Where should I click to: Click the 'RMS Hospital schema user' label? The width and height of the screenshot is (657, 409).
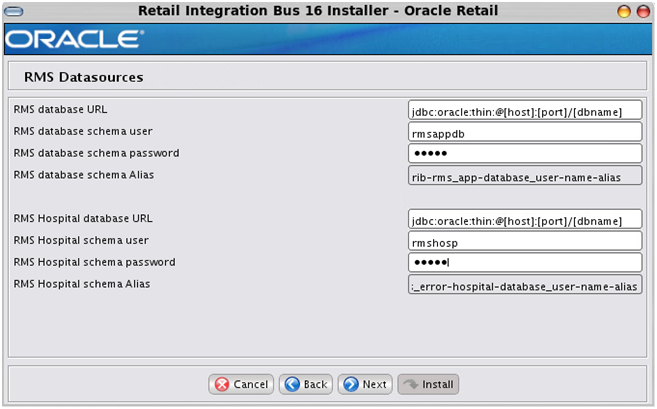(81, 240)
